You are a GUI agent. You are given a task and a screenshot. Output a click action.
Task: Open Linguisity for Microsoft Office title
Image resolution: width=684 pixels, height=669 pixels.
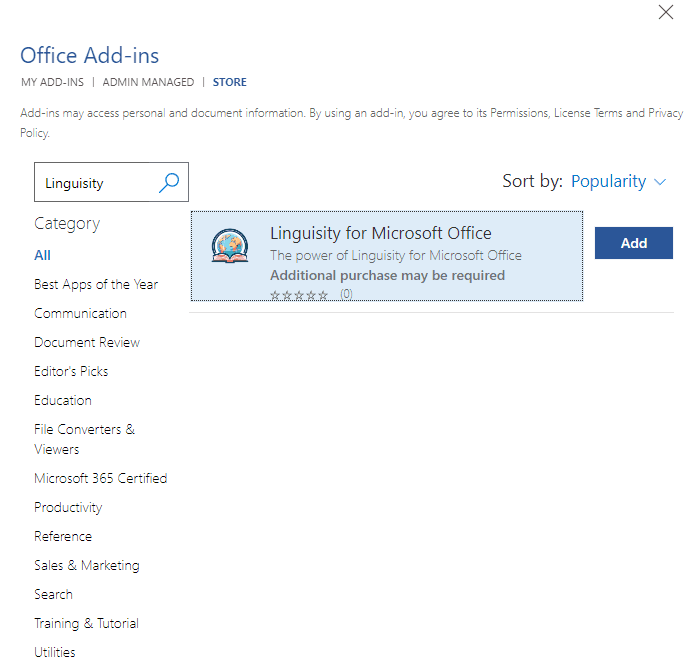coord(380,233)
